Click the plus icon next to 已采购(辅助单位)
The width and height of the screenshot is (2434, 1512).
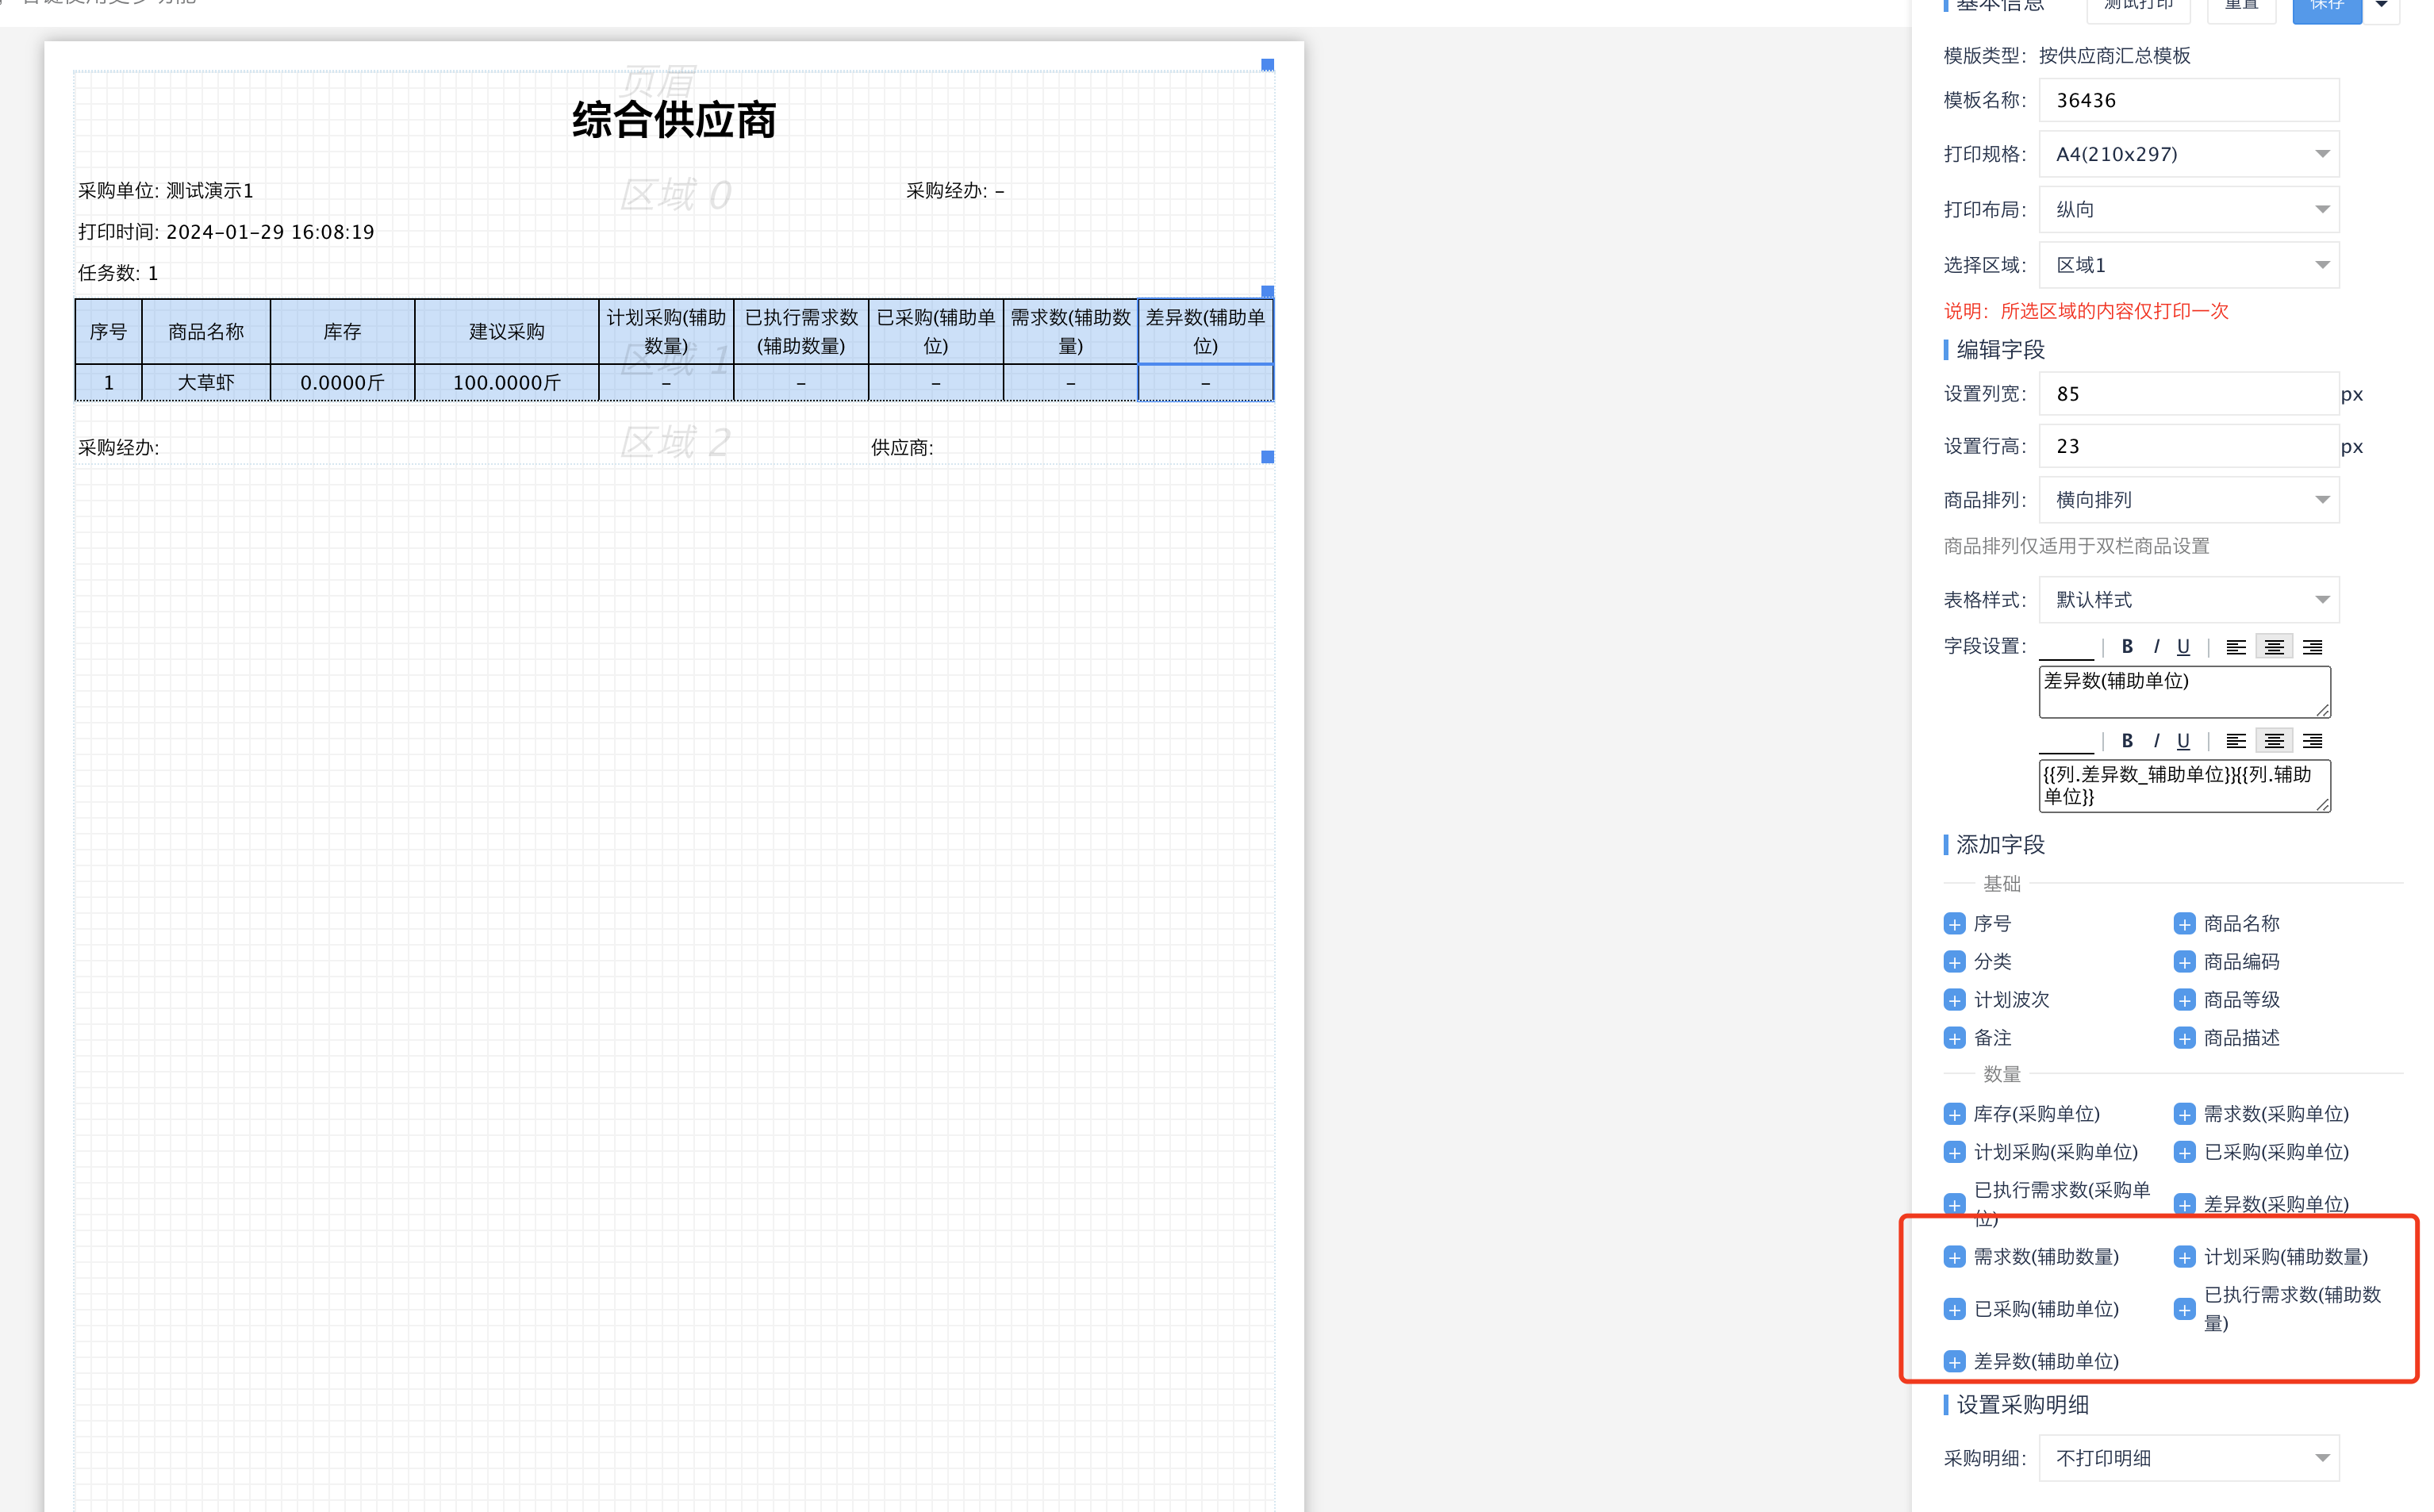(x=1954, y=1308)
